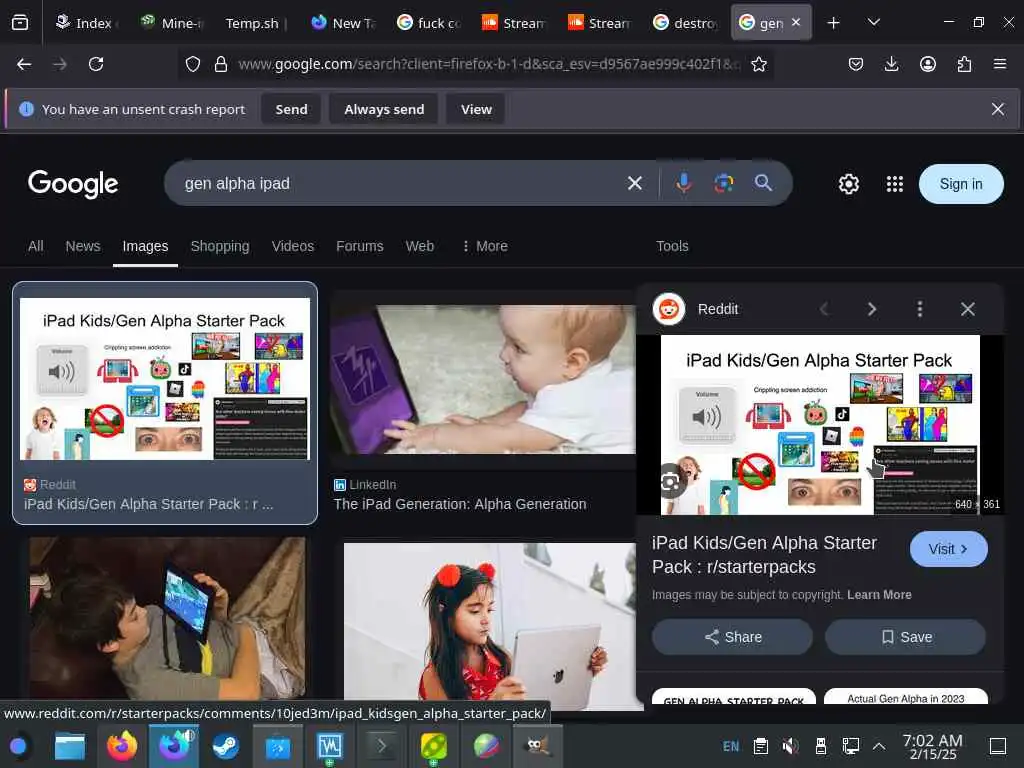
Task: Open the file manager from taskbar
Action: point(70,746)
